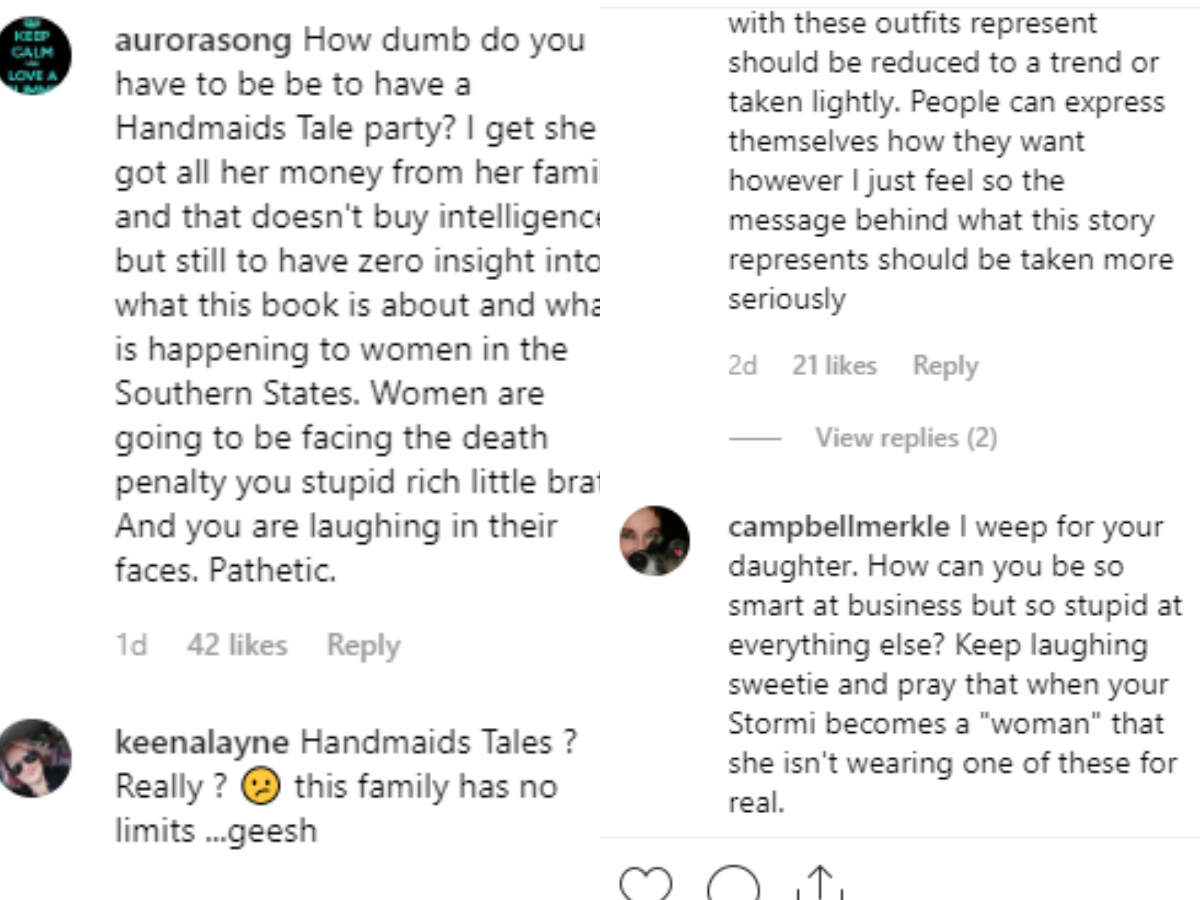The width and height of the screenshot is (1200, 900).
Task: Click campbellmerkle's comment text body
Action: 955,664
